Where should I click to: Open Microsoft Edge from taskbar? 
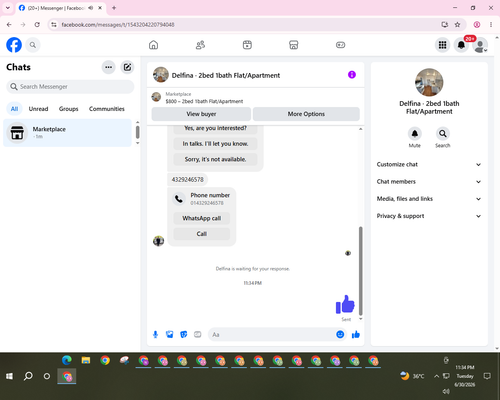(x=67, y=360)
